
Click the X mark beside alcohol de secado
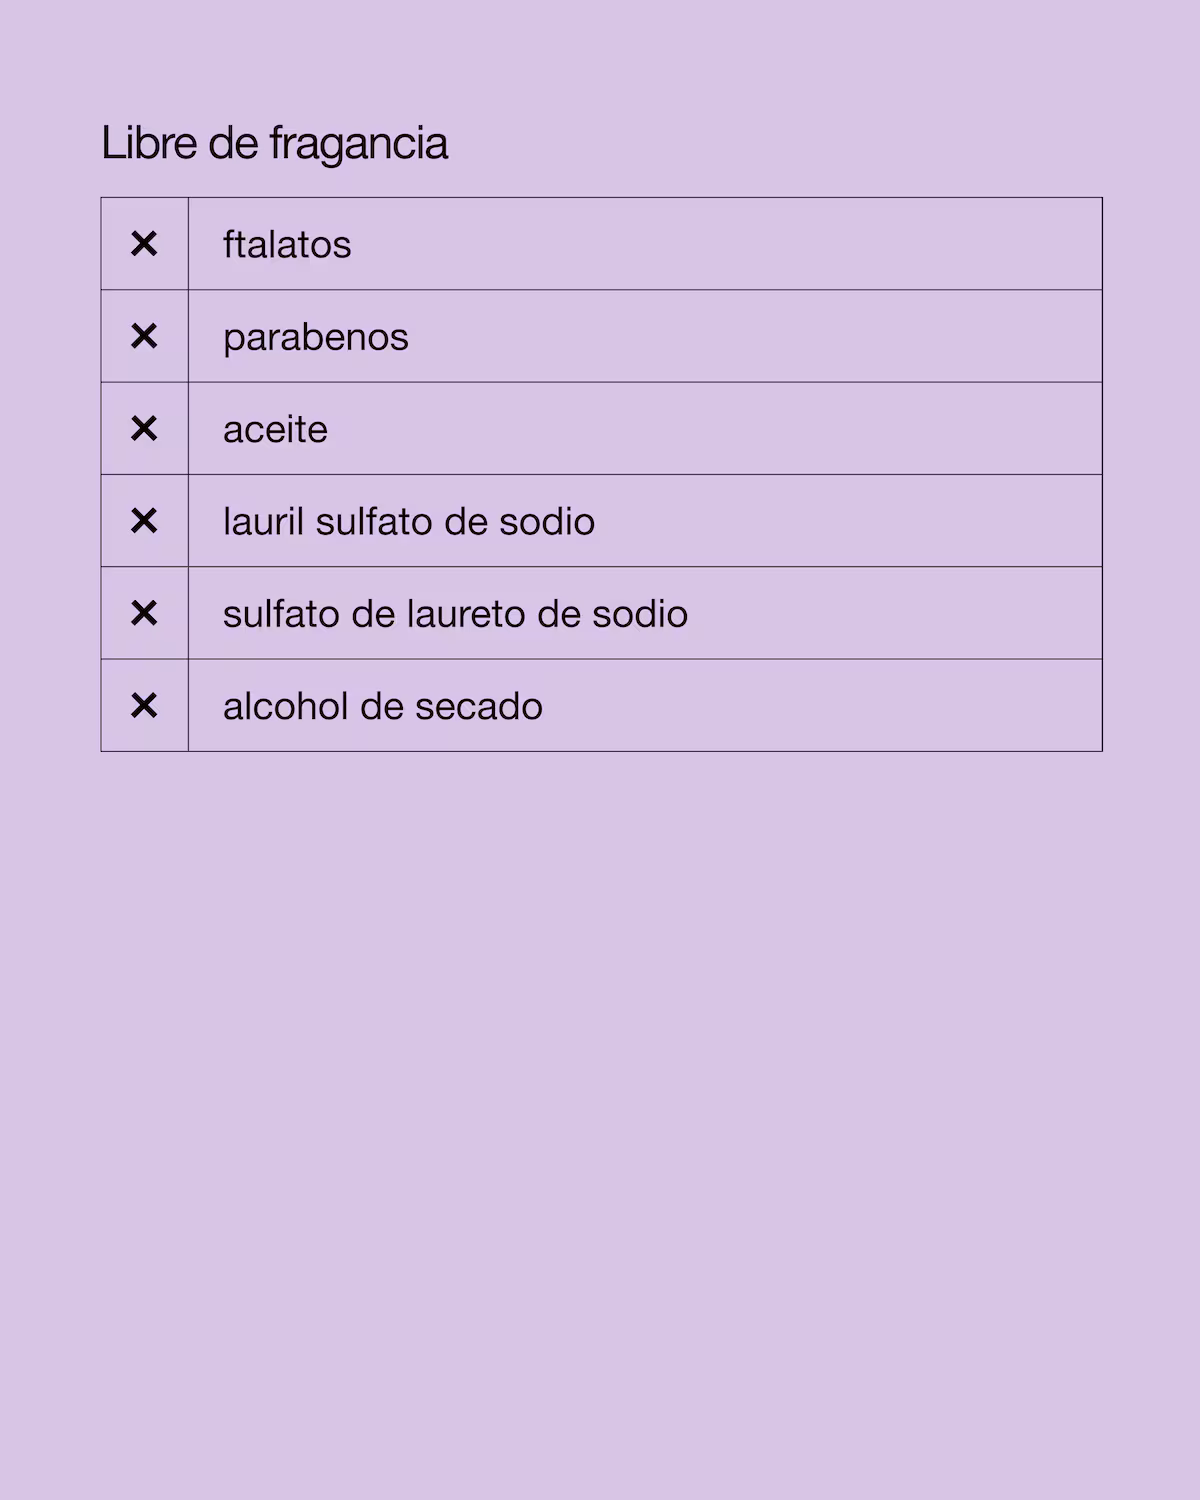[x=144, y=706]
